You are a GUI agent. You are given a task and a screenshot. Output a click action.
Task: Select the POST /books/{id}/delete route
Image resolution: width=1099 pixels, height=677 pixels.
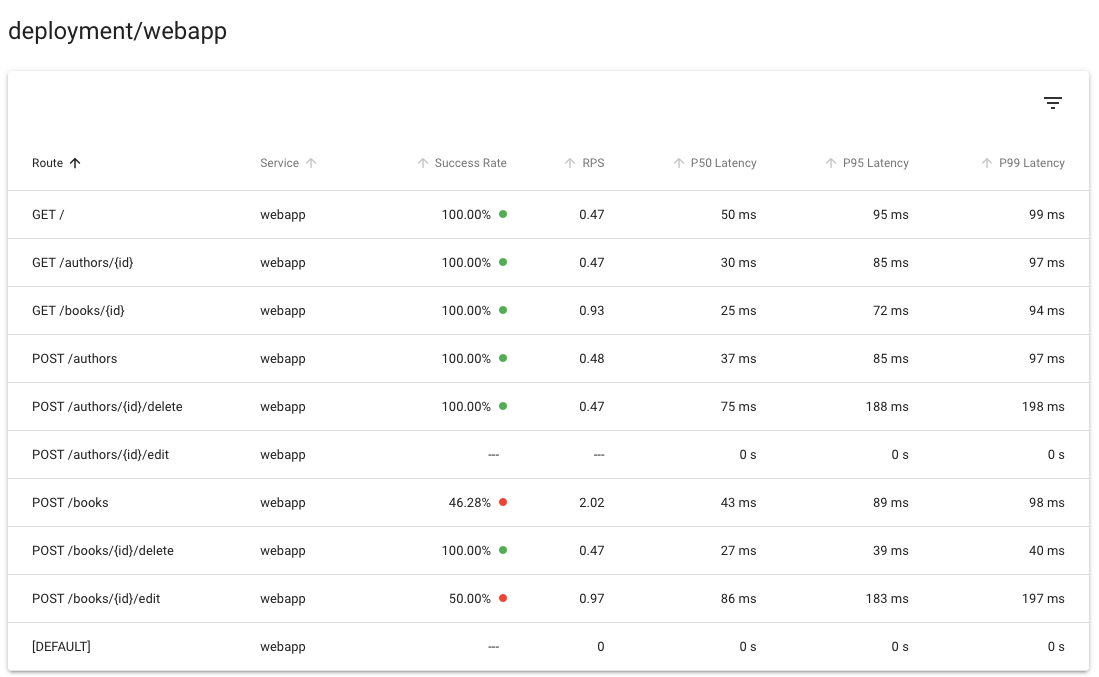(101, 550)
